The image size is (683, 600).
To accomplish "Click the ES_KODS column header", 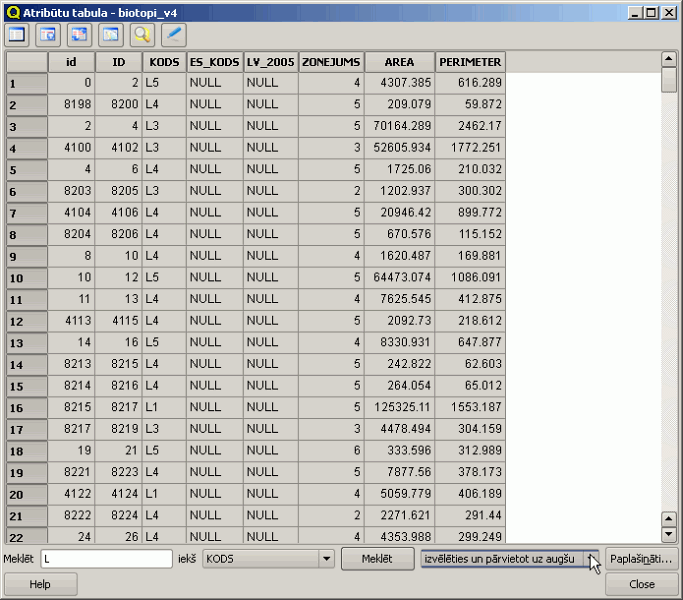I will point(215,62).
